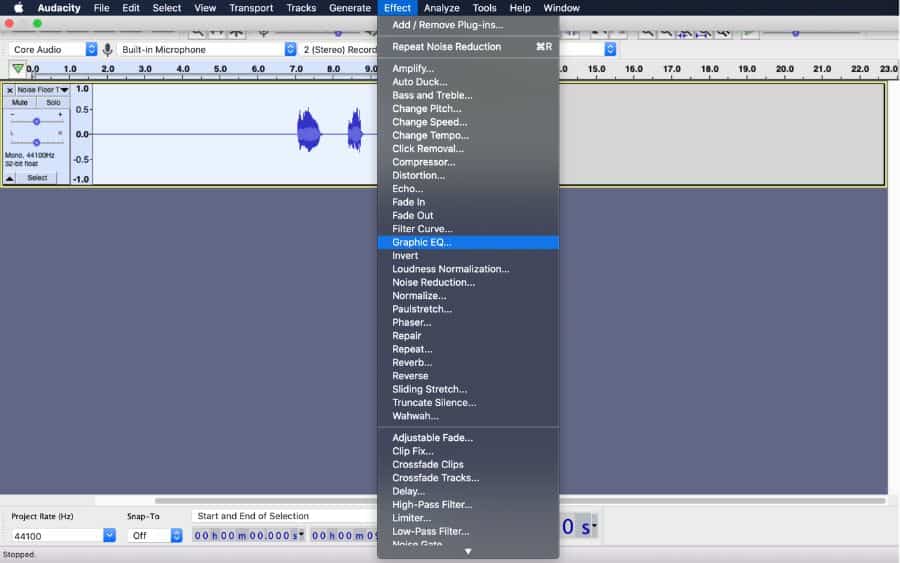Select the highlighted Graphic EQ effect
The width and height of the screenshot is (900, 563).
pyautogui.click(x=468, y=242)
